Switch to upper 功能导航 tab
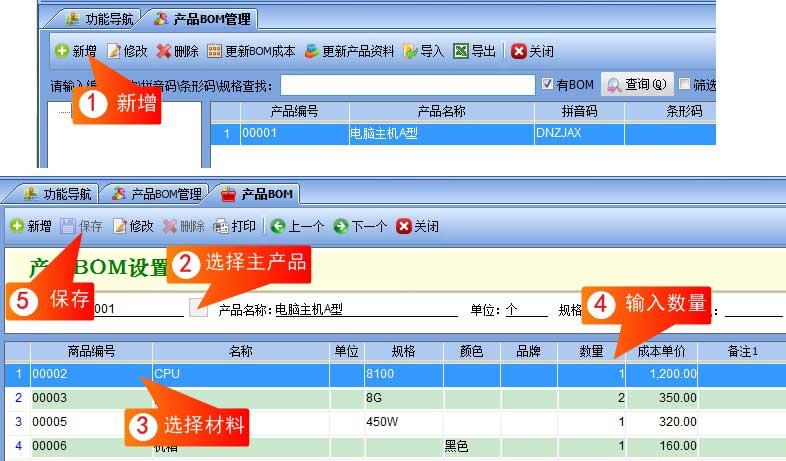 tap(100, 19)
